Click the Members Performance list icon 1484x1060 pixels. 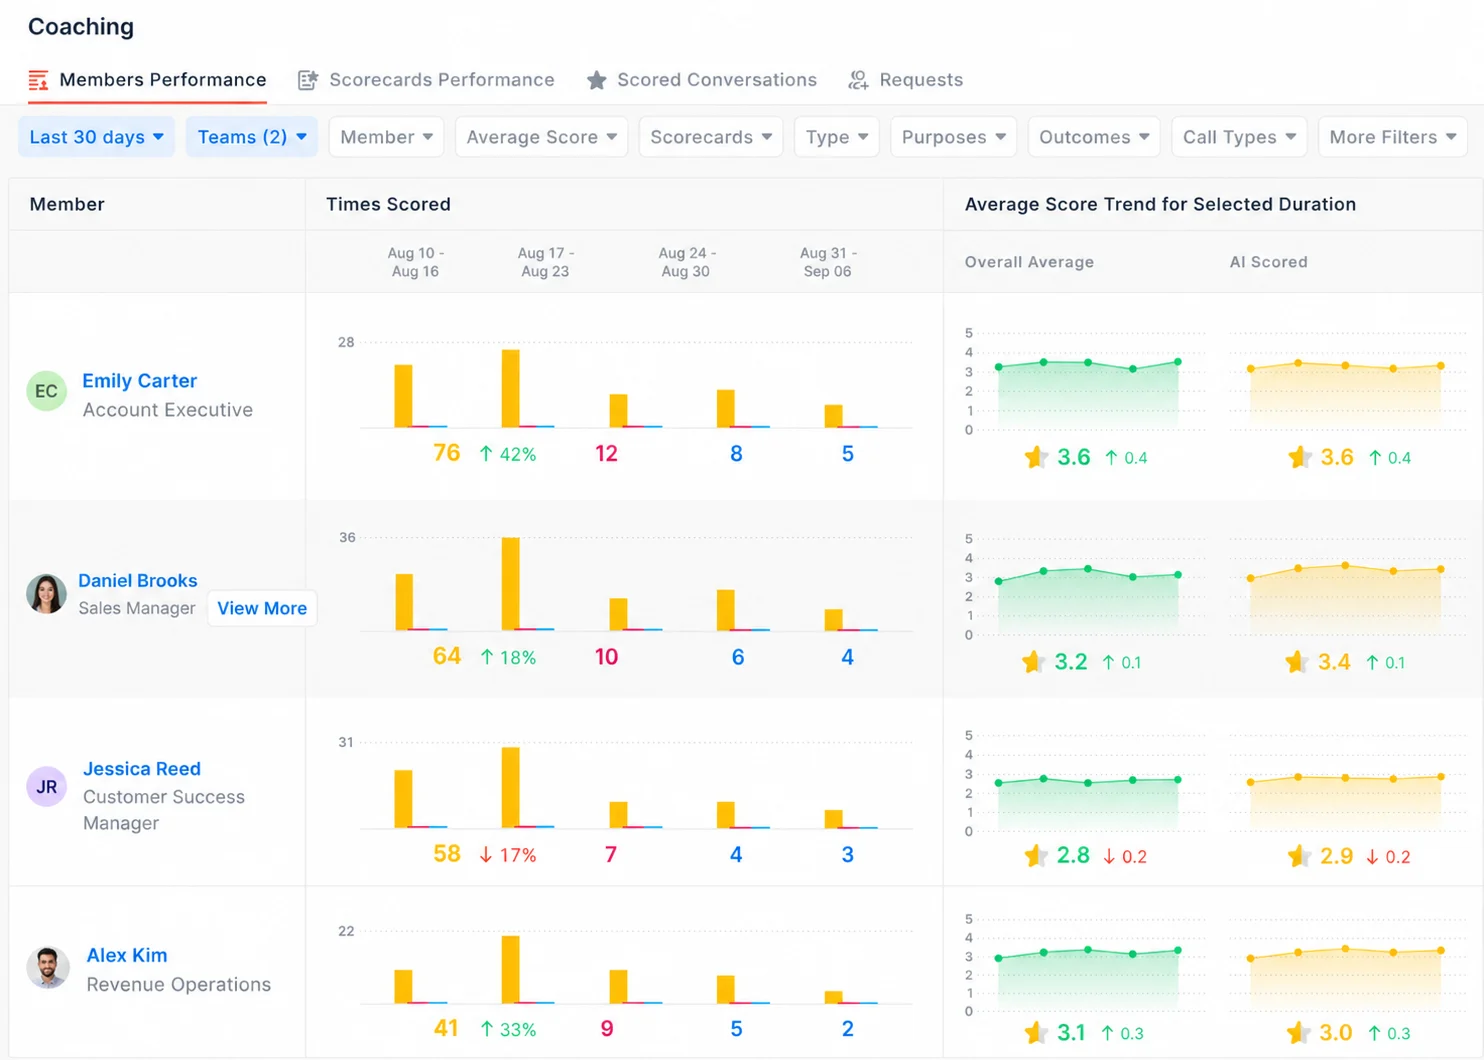pyautogui.click(x=38, y=80)
